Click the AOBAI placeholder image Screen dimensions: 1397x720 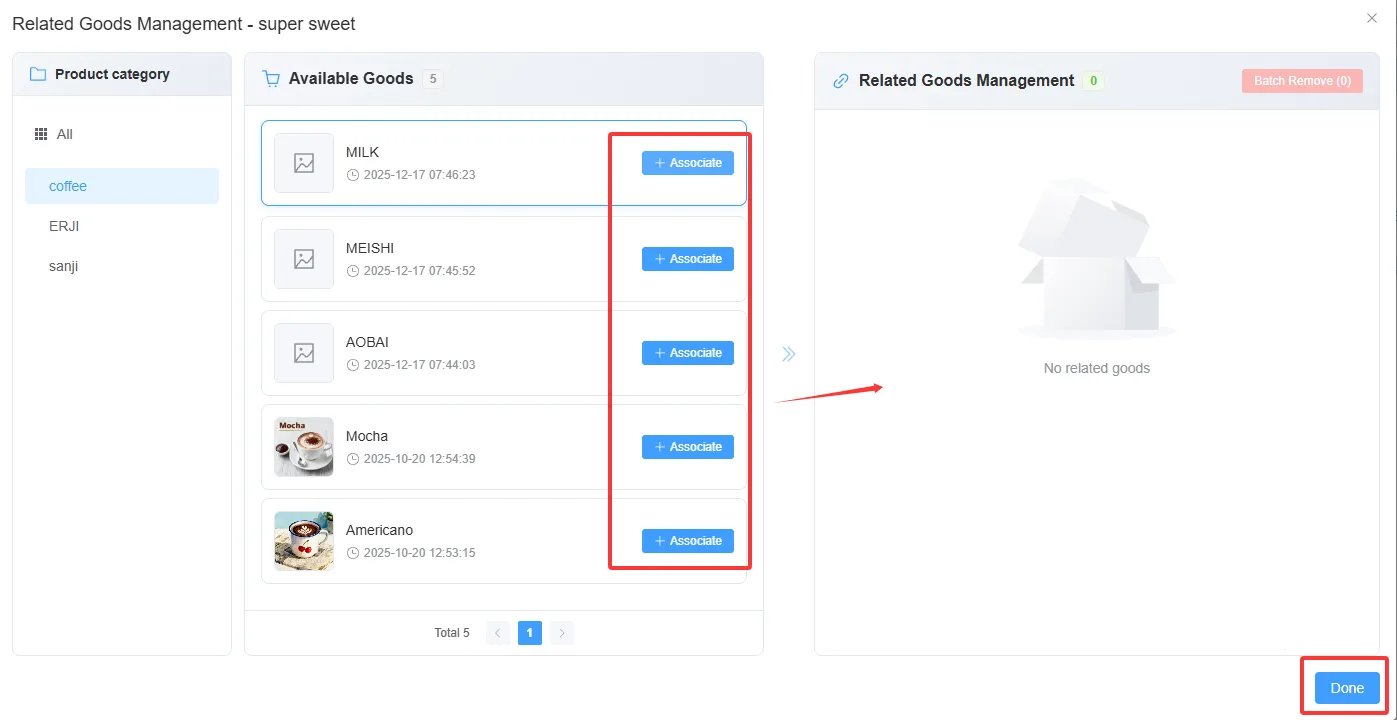[304, 353]
